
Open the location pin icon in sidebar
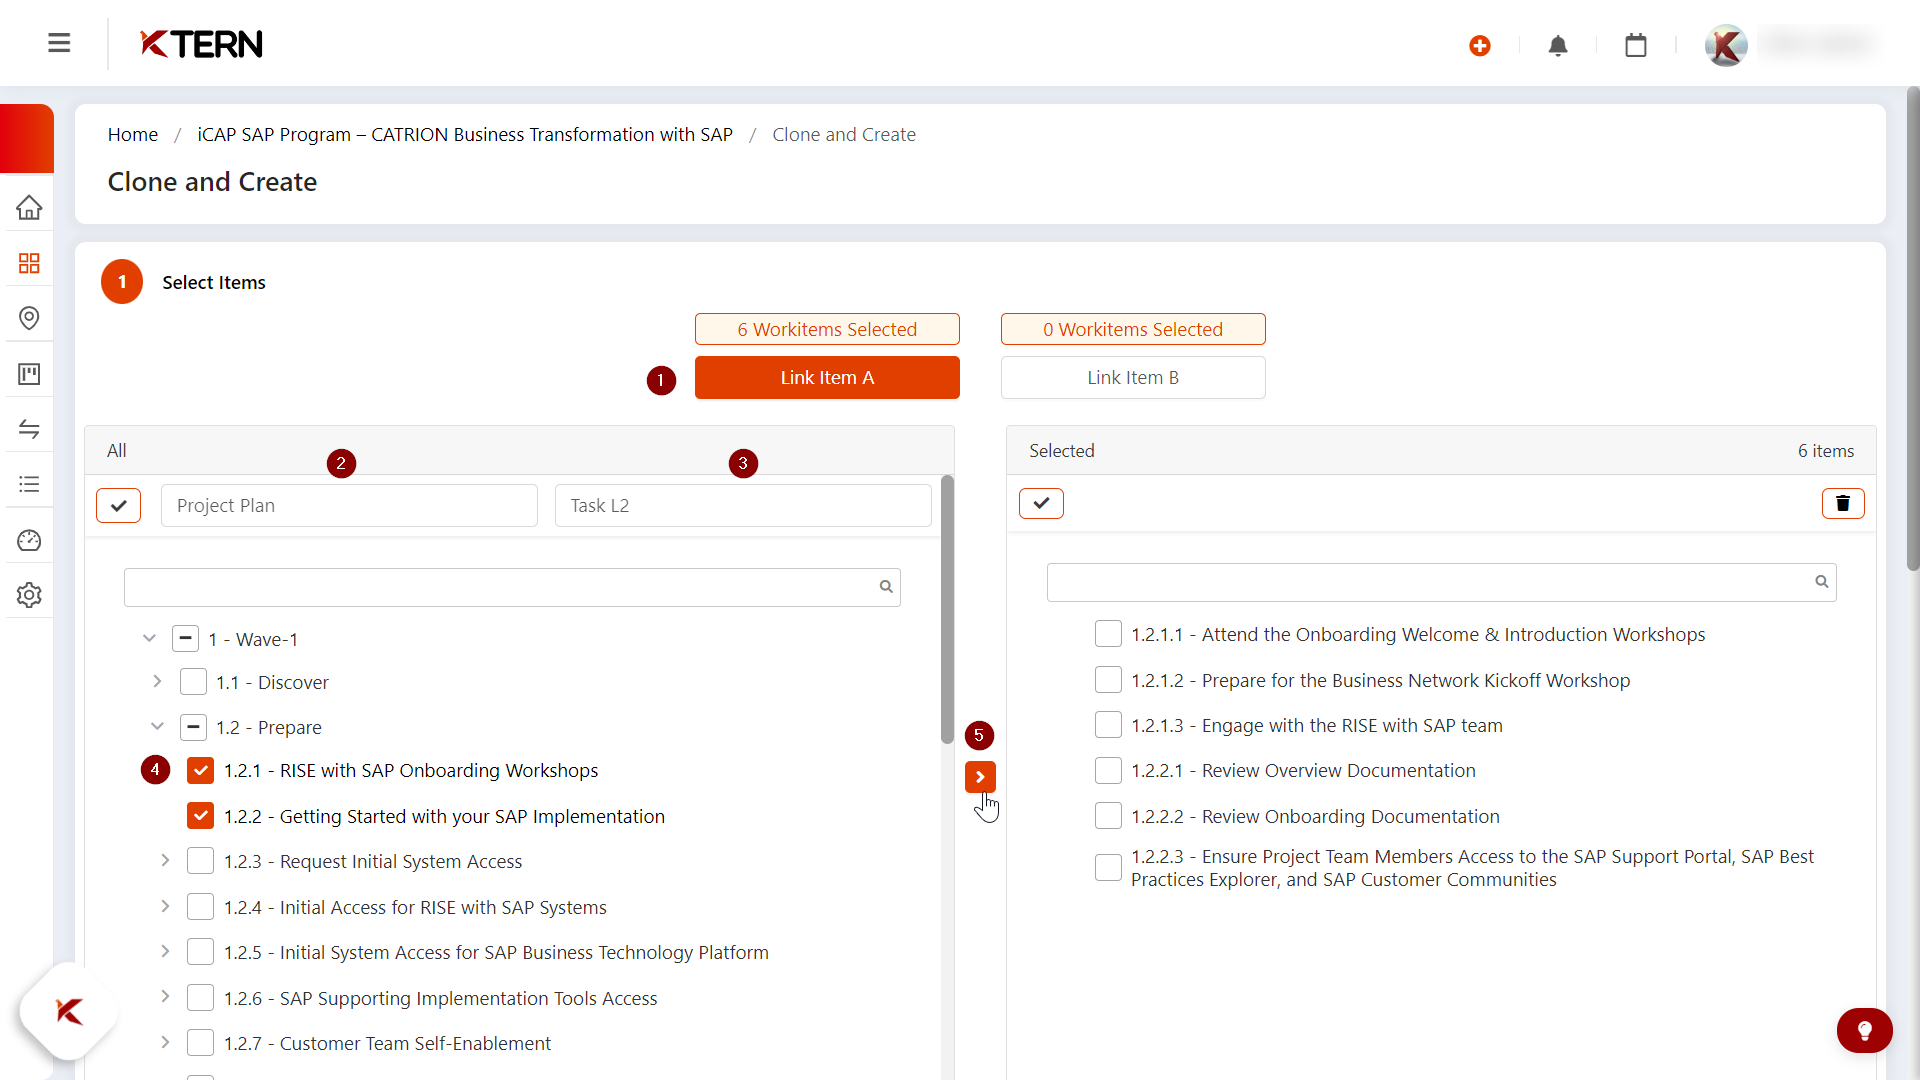click(29, 318)
